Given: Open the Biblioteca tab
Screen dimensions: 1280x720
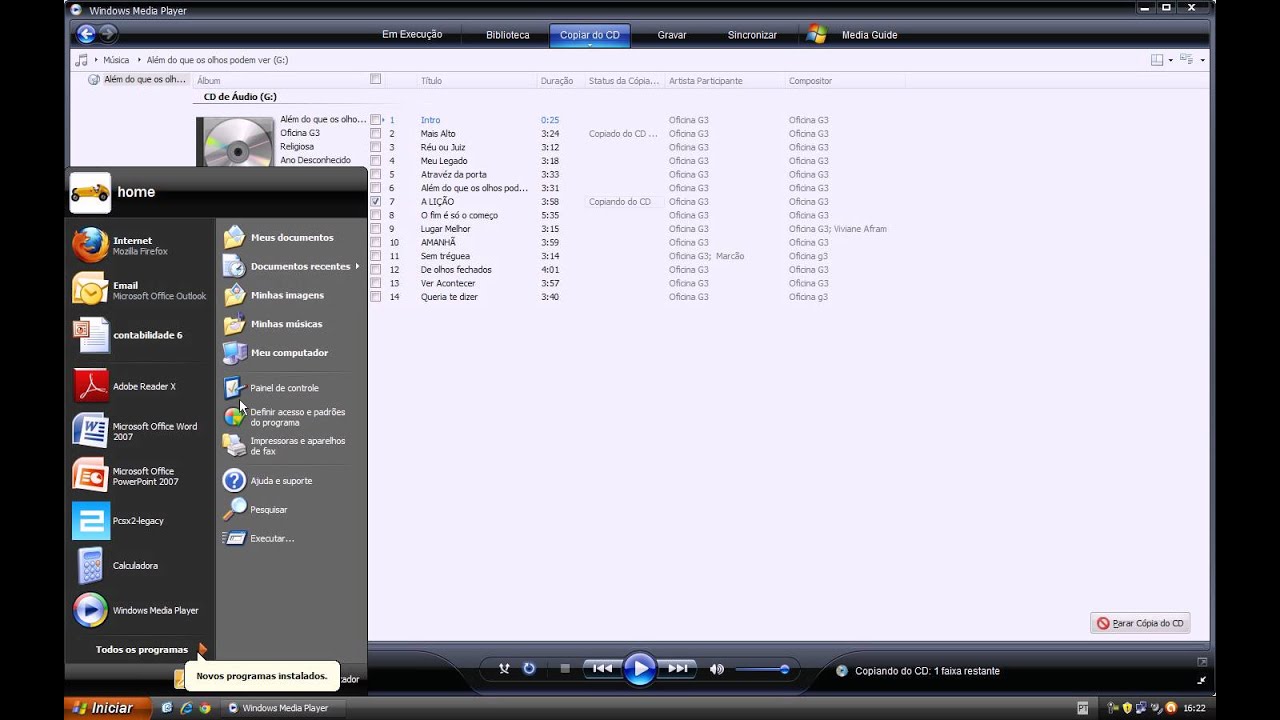Looking at the screenshot, I should (x=508, y=35).
